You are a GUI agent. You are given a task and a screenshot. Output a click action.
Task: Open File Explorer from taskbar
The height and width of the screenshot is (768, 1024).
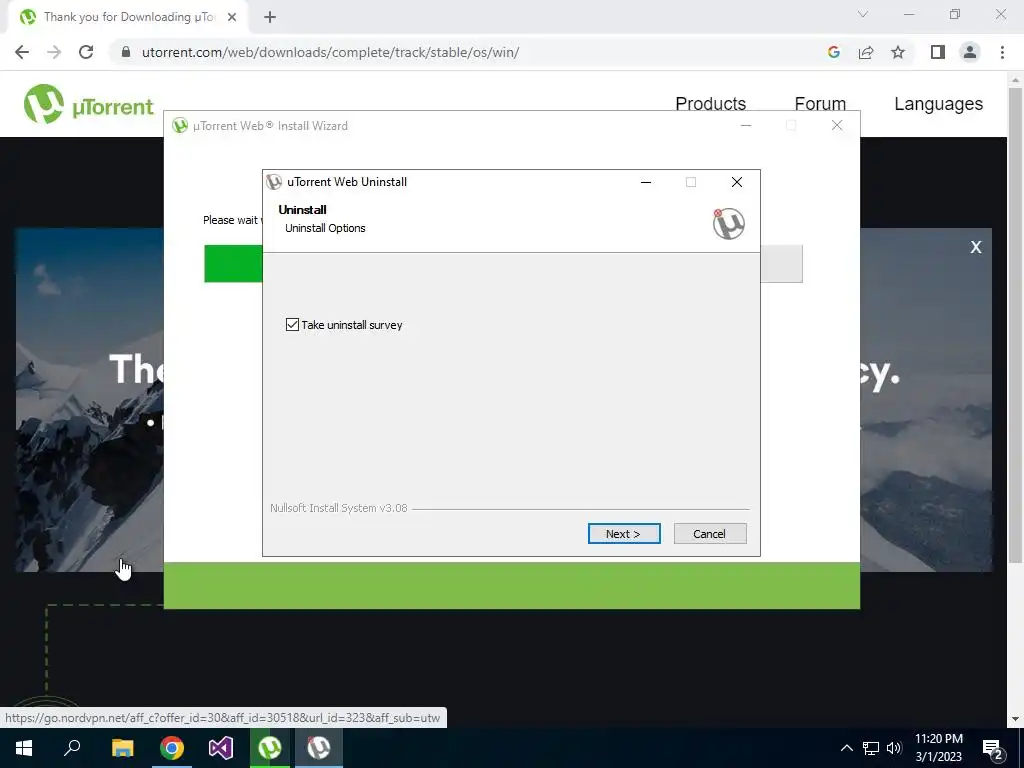point(122,748)
